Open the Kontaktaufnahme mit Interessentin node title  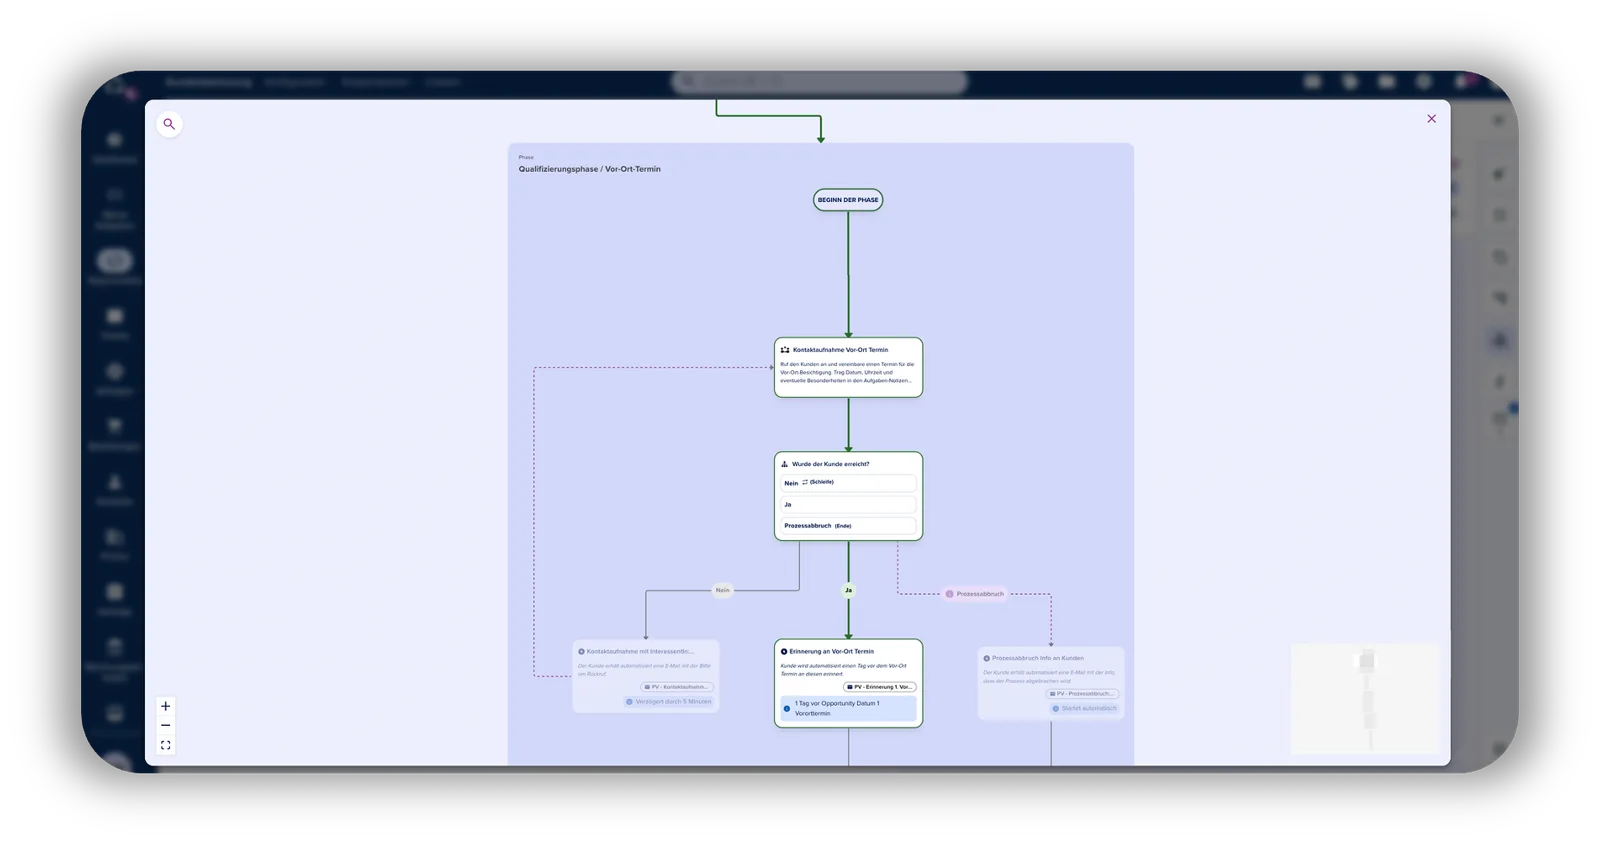(x=640, y=652)
